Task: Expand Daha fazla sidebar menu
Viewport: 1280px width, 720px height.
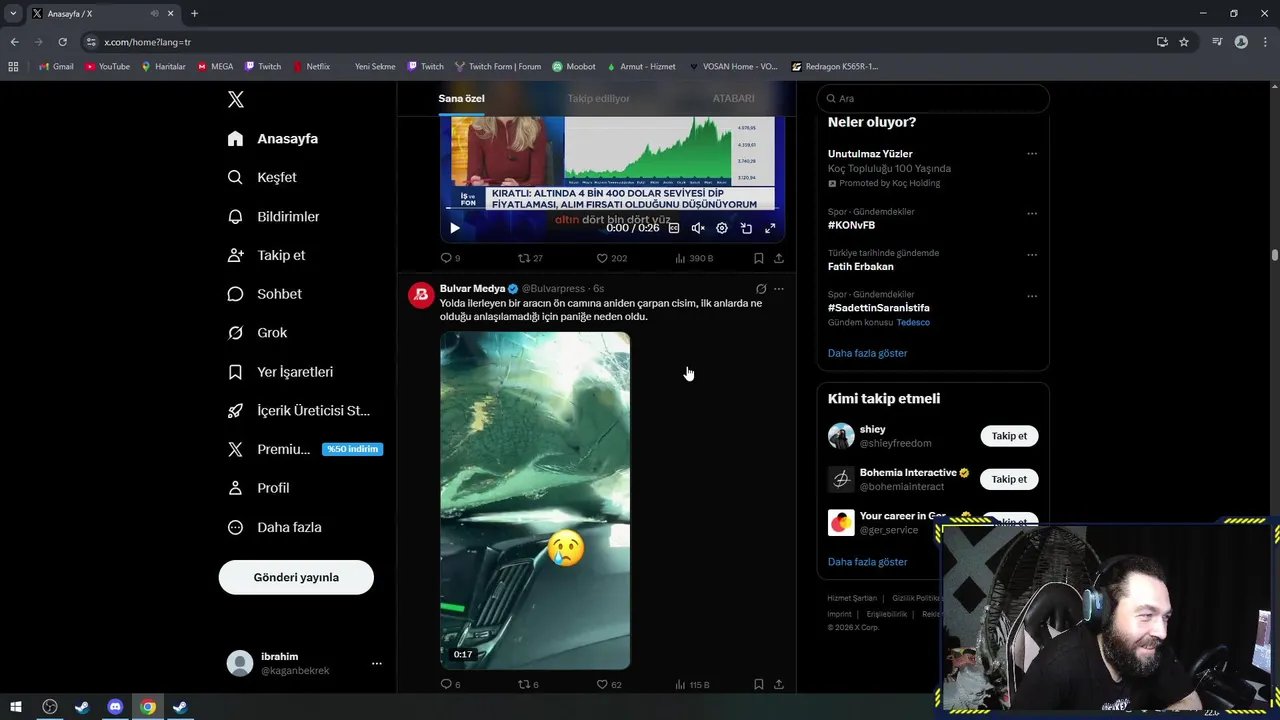Action: (x=274, y=527)
